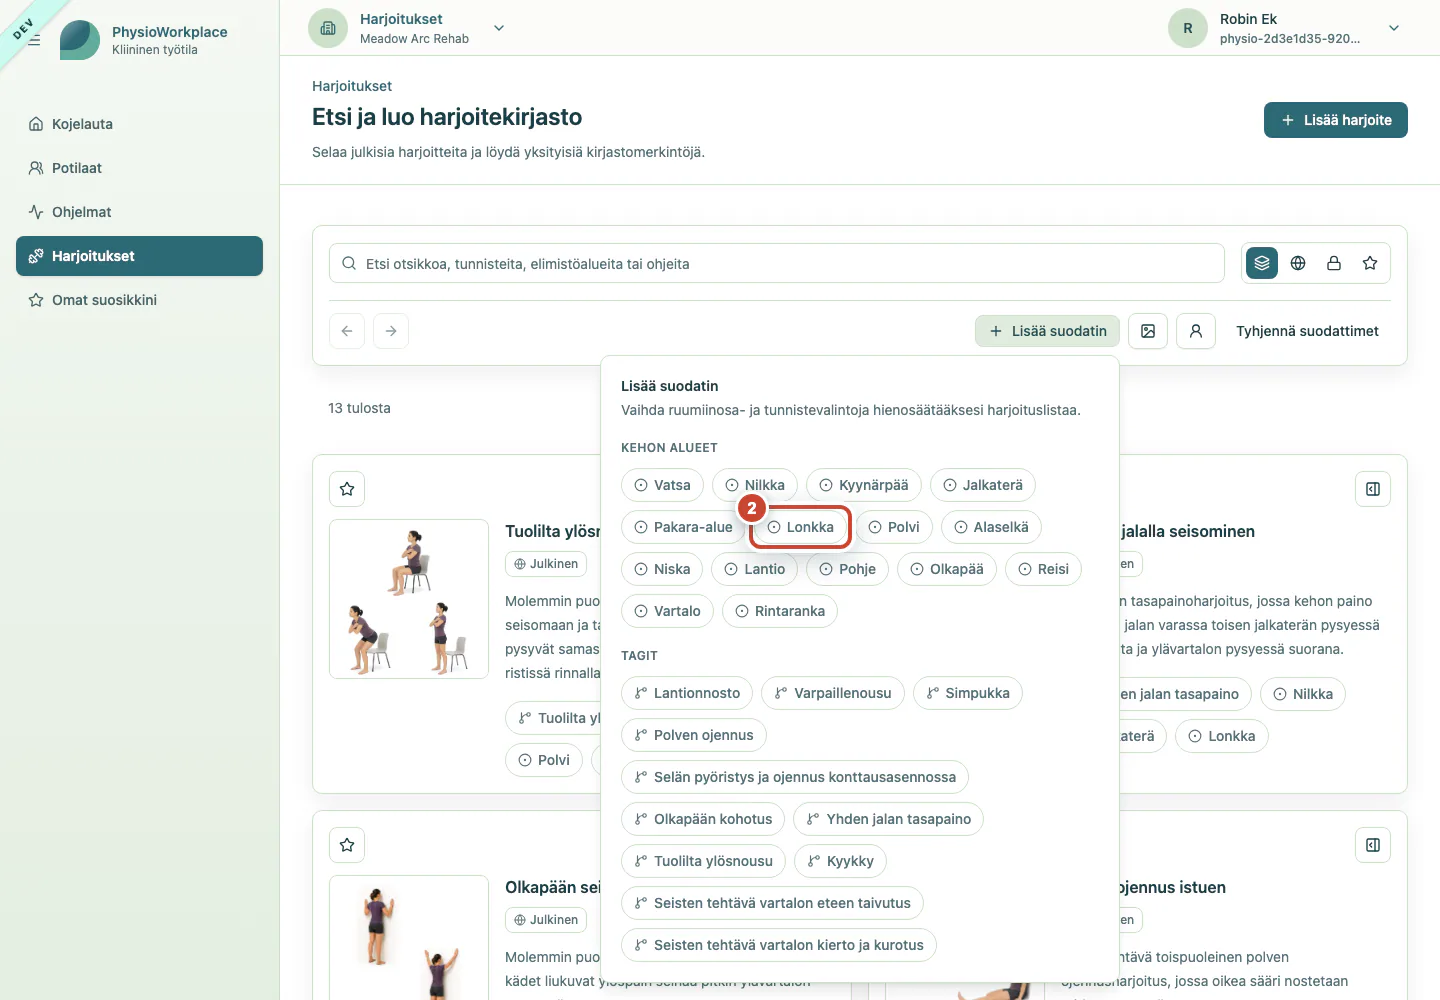The image size is (1440, 1000).
Task: Open the Harjoitukset clinic dropdown chevron
Action: coord(499,28)
